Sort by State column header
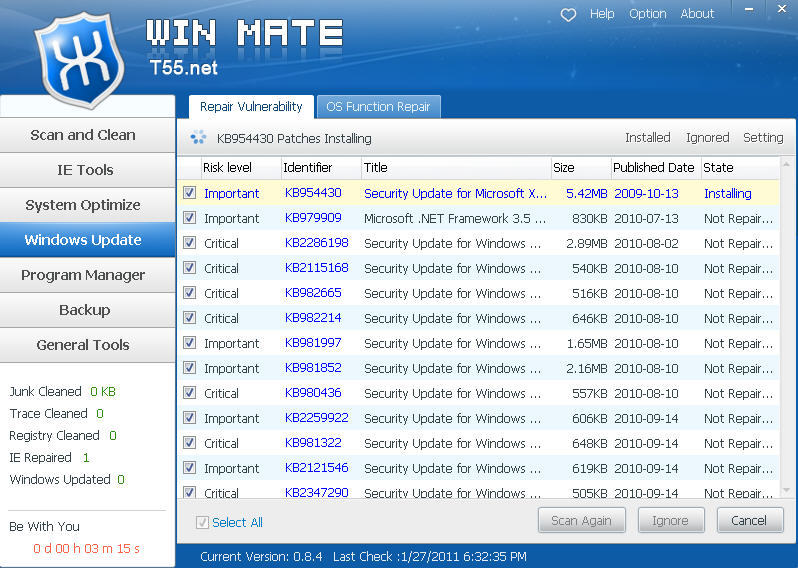Screen dimensions: 798x568 coord(740,167)
